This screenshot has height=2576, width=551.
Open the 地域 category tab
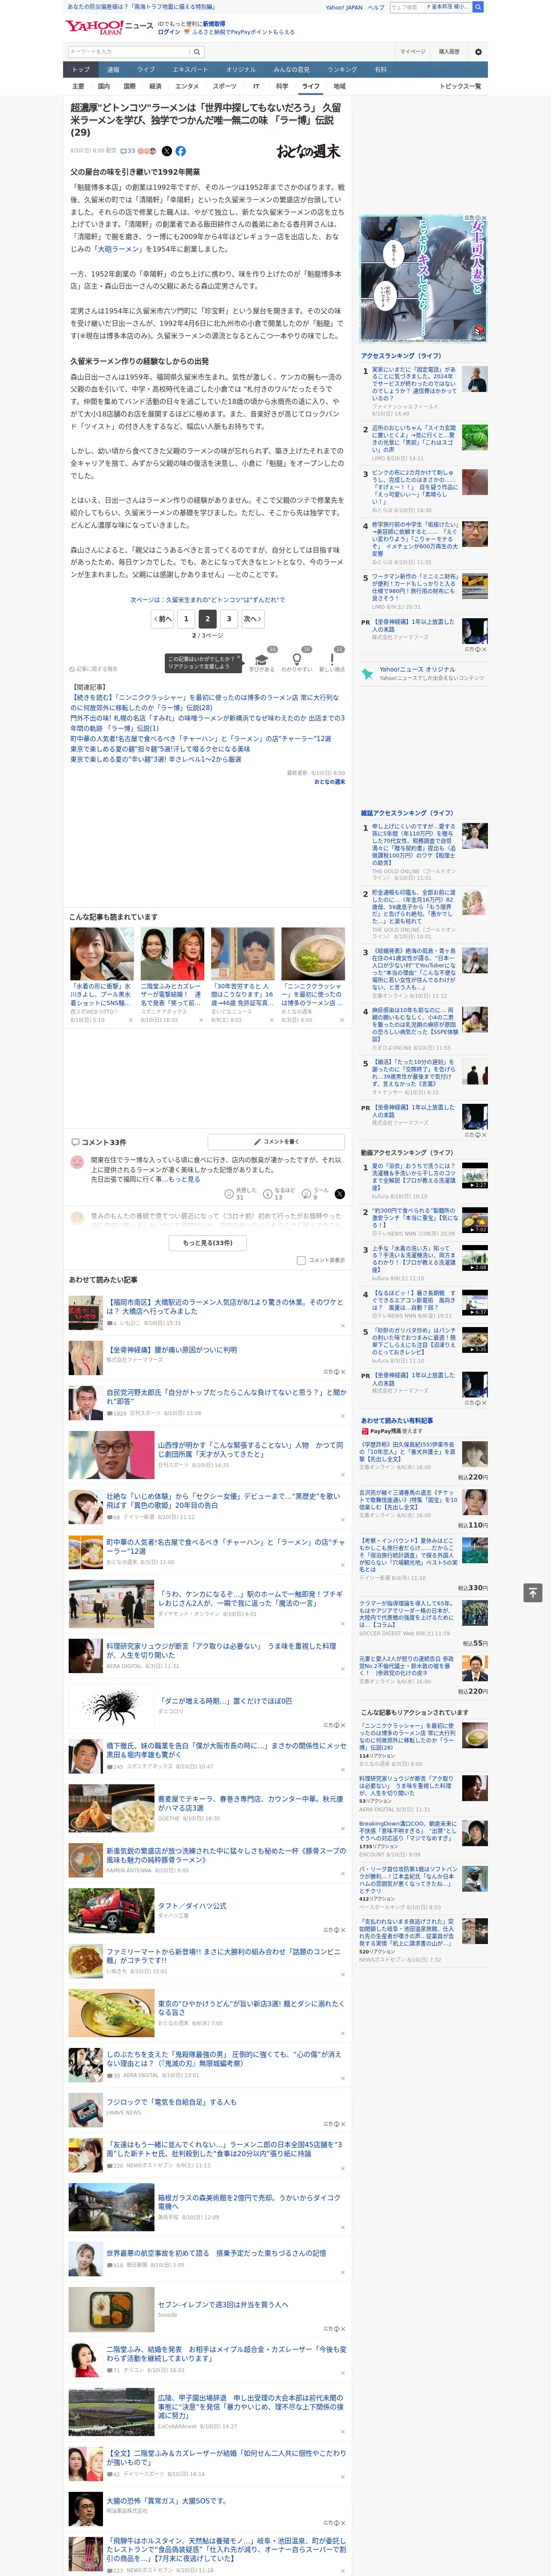339,86
